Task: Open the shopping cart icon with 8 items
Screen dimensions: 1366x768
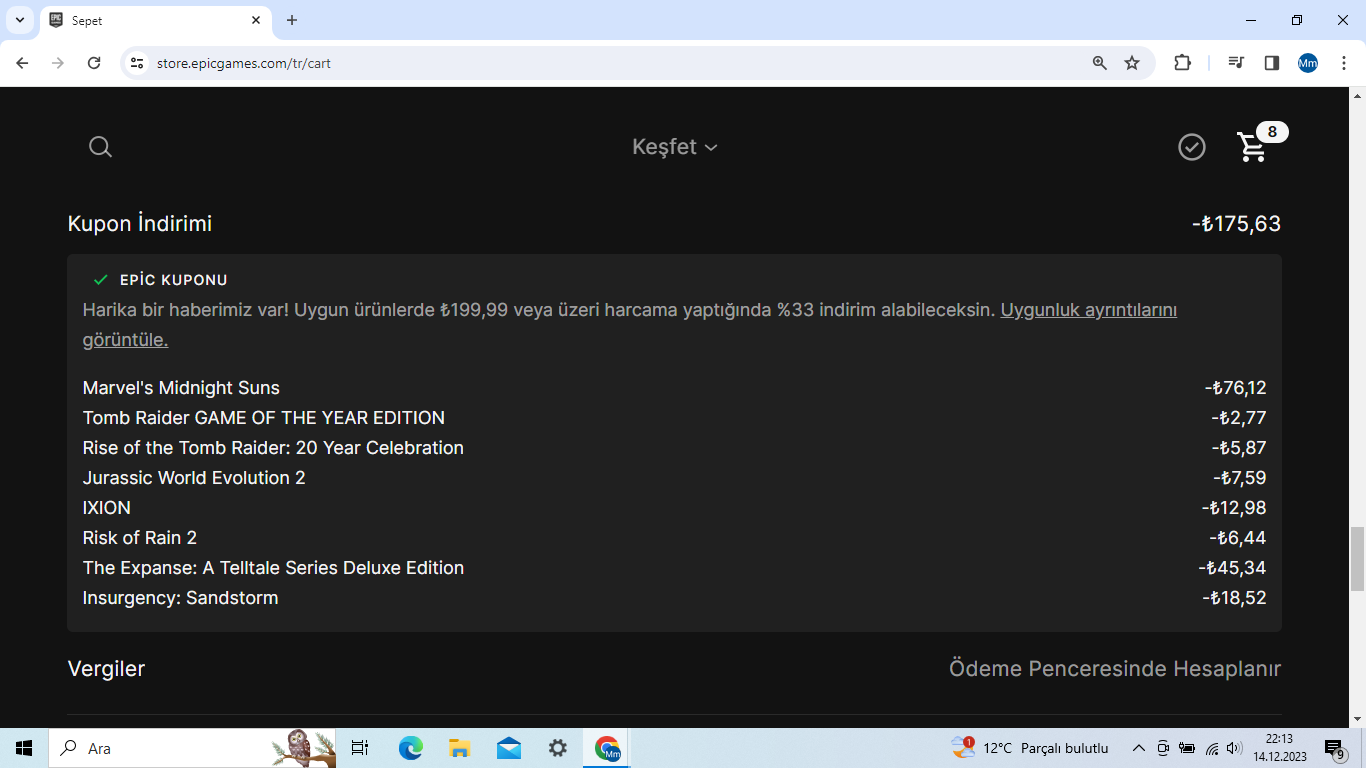Action: [1252, 147]
